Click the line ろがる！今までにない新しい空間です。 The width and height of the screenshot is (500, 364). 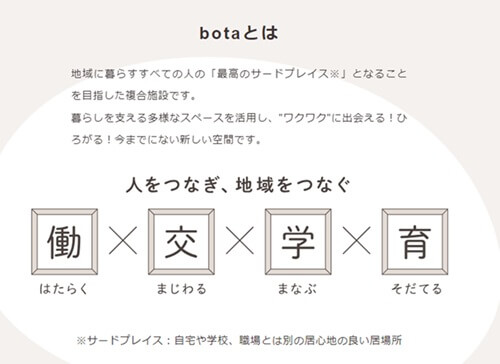pos(166,140)
